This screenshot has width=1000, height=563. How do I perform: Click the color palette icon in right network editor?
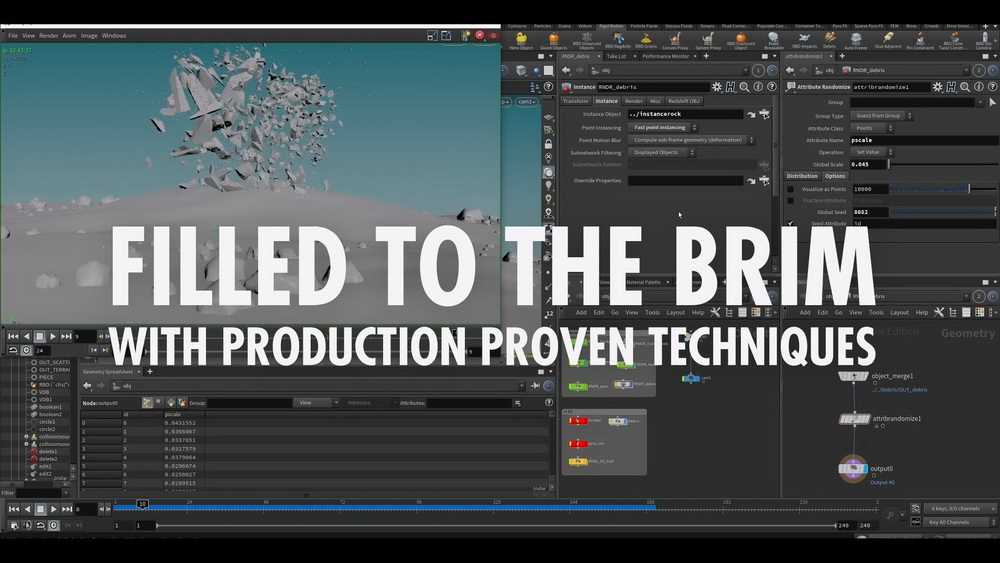pyautogui.click(x=980, y=312)
